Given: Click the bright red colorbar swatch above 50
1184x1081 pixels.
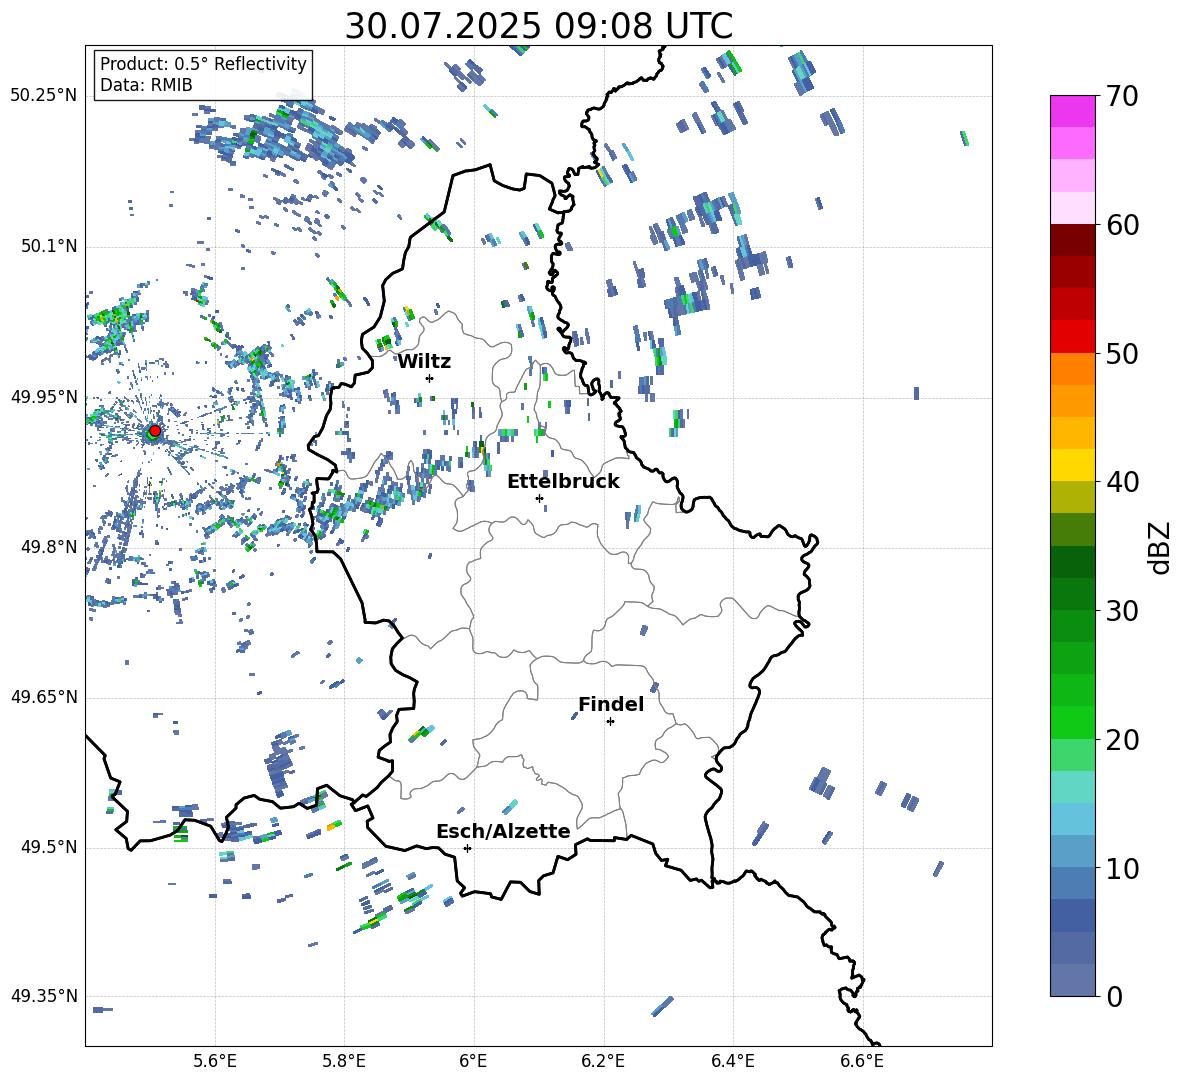Looking at the screenshot, I should (1072, 337).
